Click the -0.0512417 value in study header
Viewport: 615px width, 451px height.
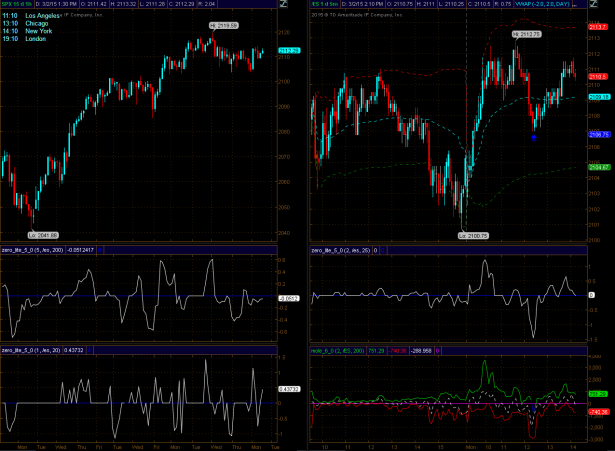pos(80,250)
